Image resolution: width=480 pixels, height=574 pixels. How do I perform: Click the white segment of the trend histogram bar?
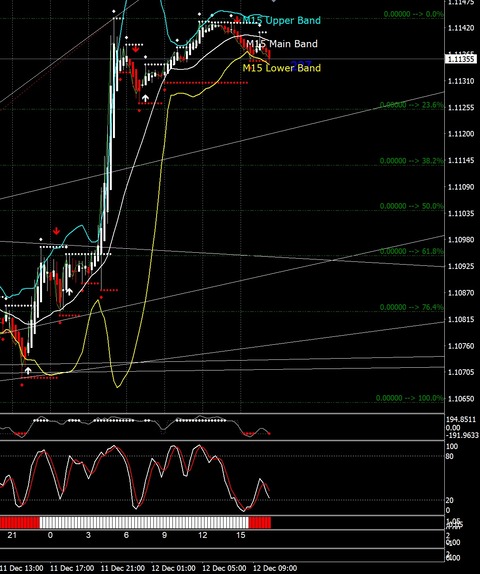(144, 522)
